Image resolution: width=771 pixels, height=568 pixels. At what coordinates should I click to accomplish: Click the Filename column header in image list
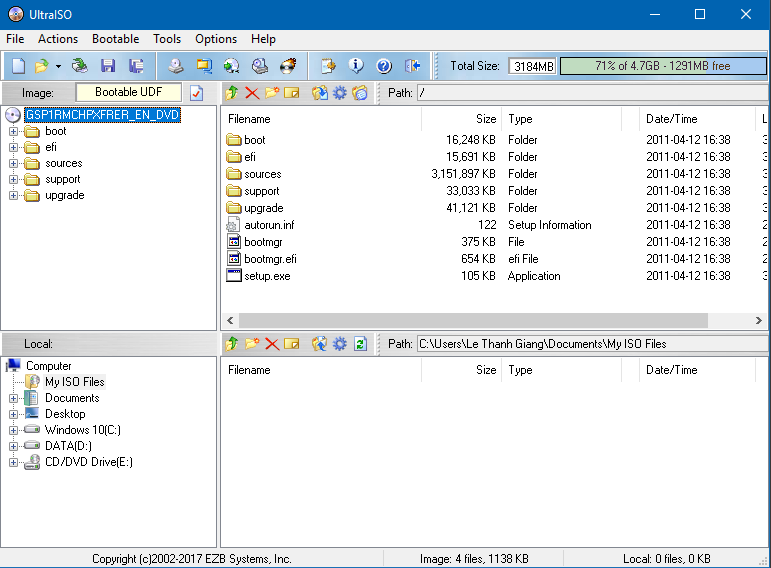pyautogui.click(x=322, y=119)
